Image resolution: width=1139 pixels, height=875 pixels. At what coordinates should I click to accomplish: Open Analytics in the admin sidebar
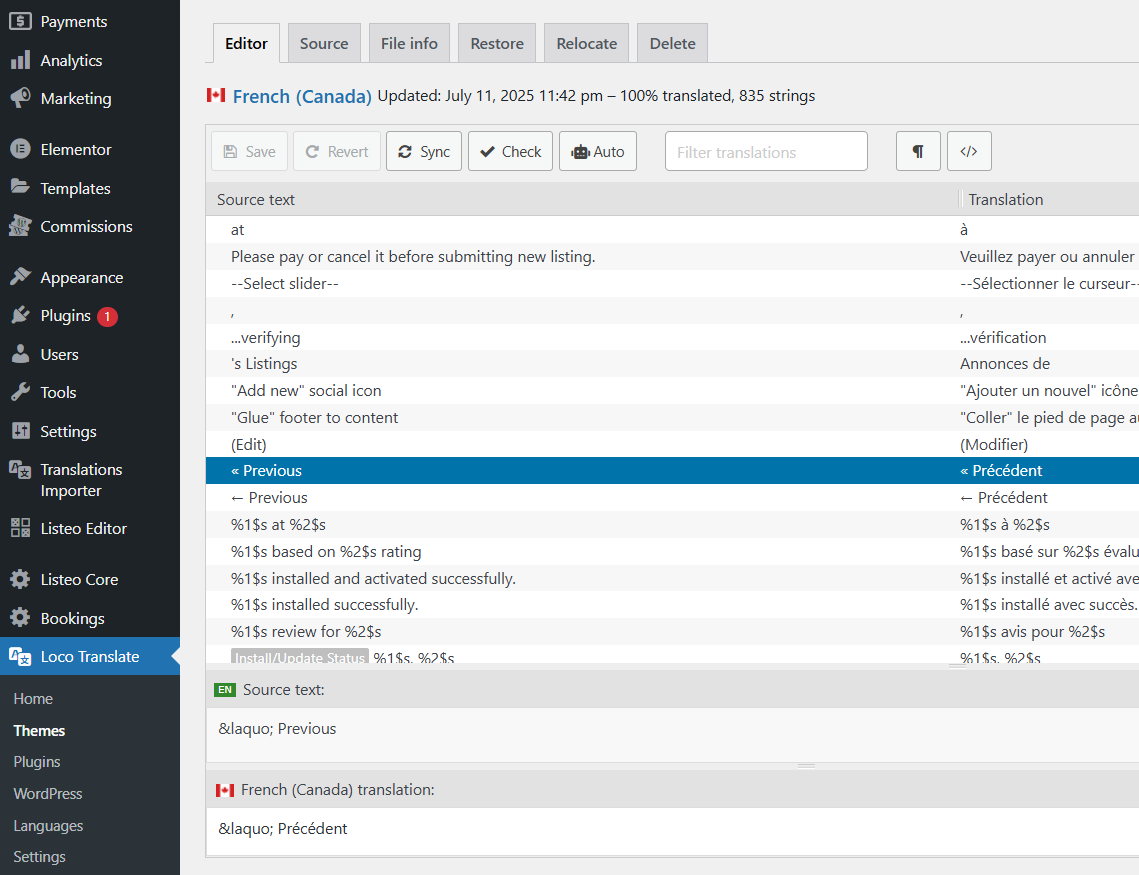coord(71,61)
